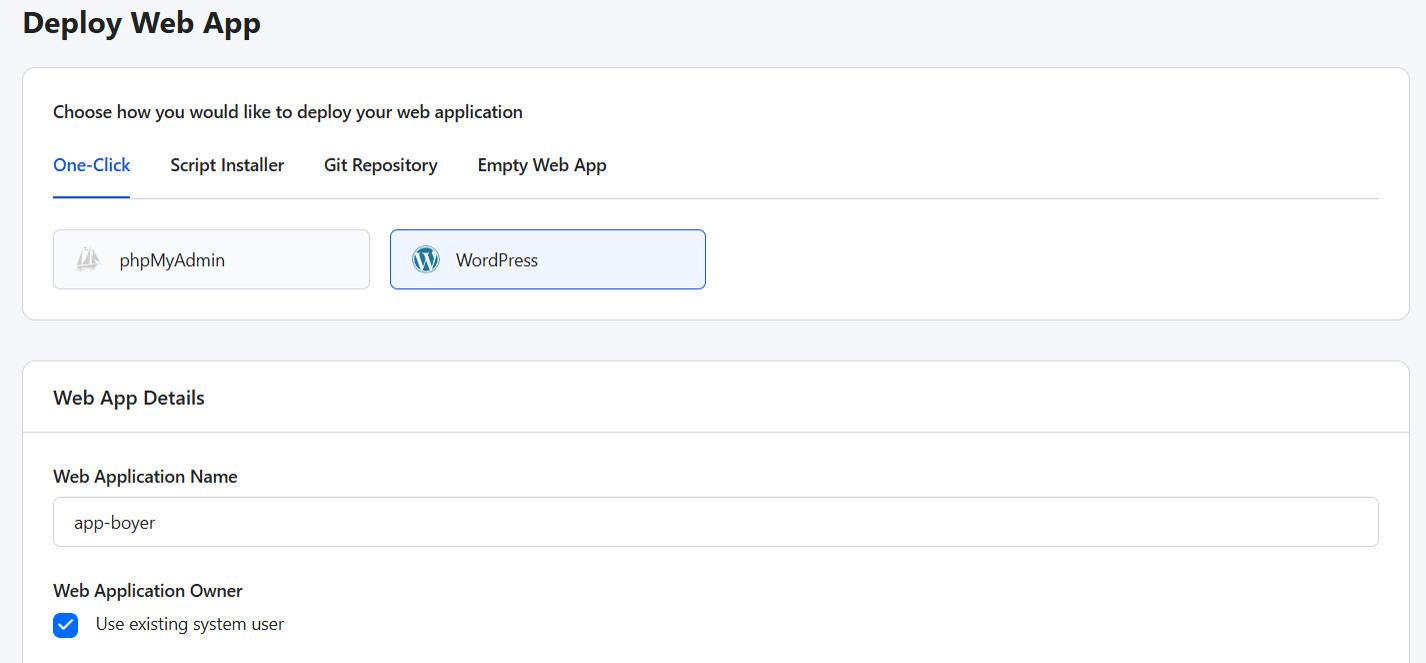The image size is (1426, 663).
Task: Click the phpMyAdmin sailboat icon
Action: (x=88, y=260)
